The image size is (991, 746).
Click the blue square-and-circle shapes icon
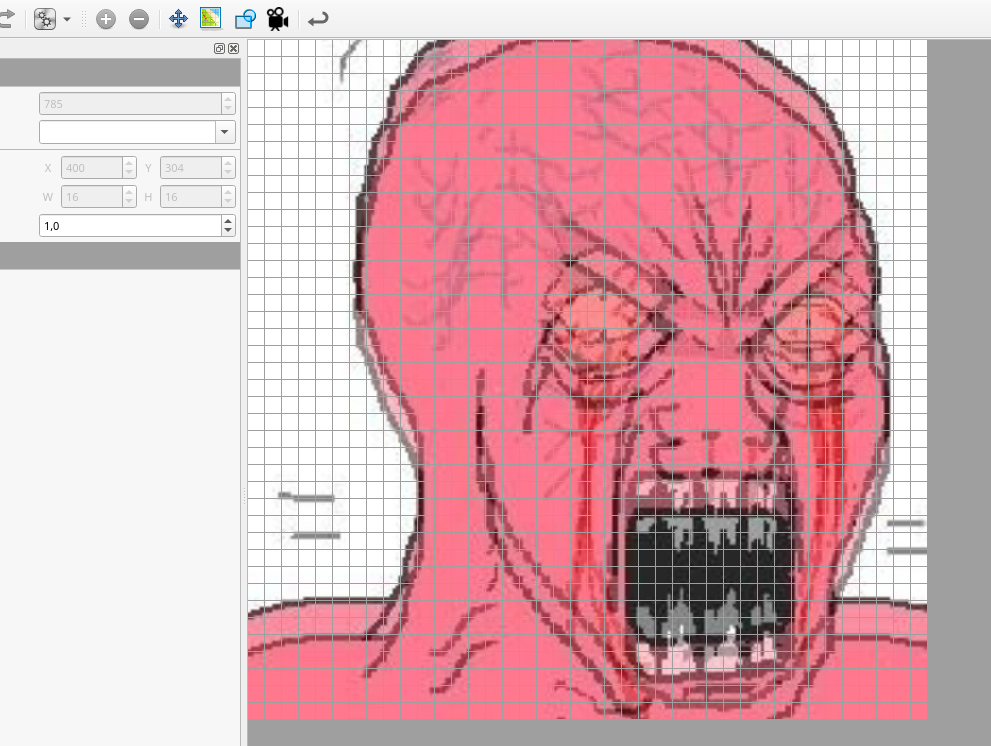tap(245, 19)
